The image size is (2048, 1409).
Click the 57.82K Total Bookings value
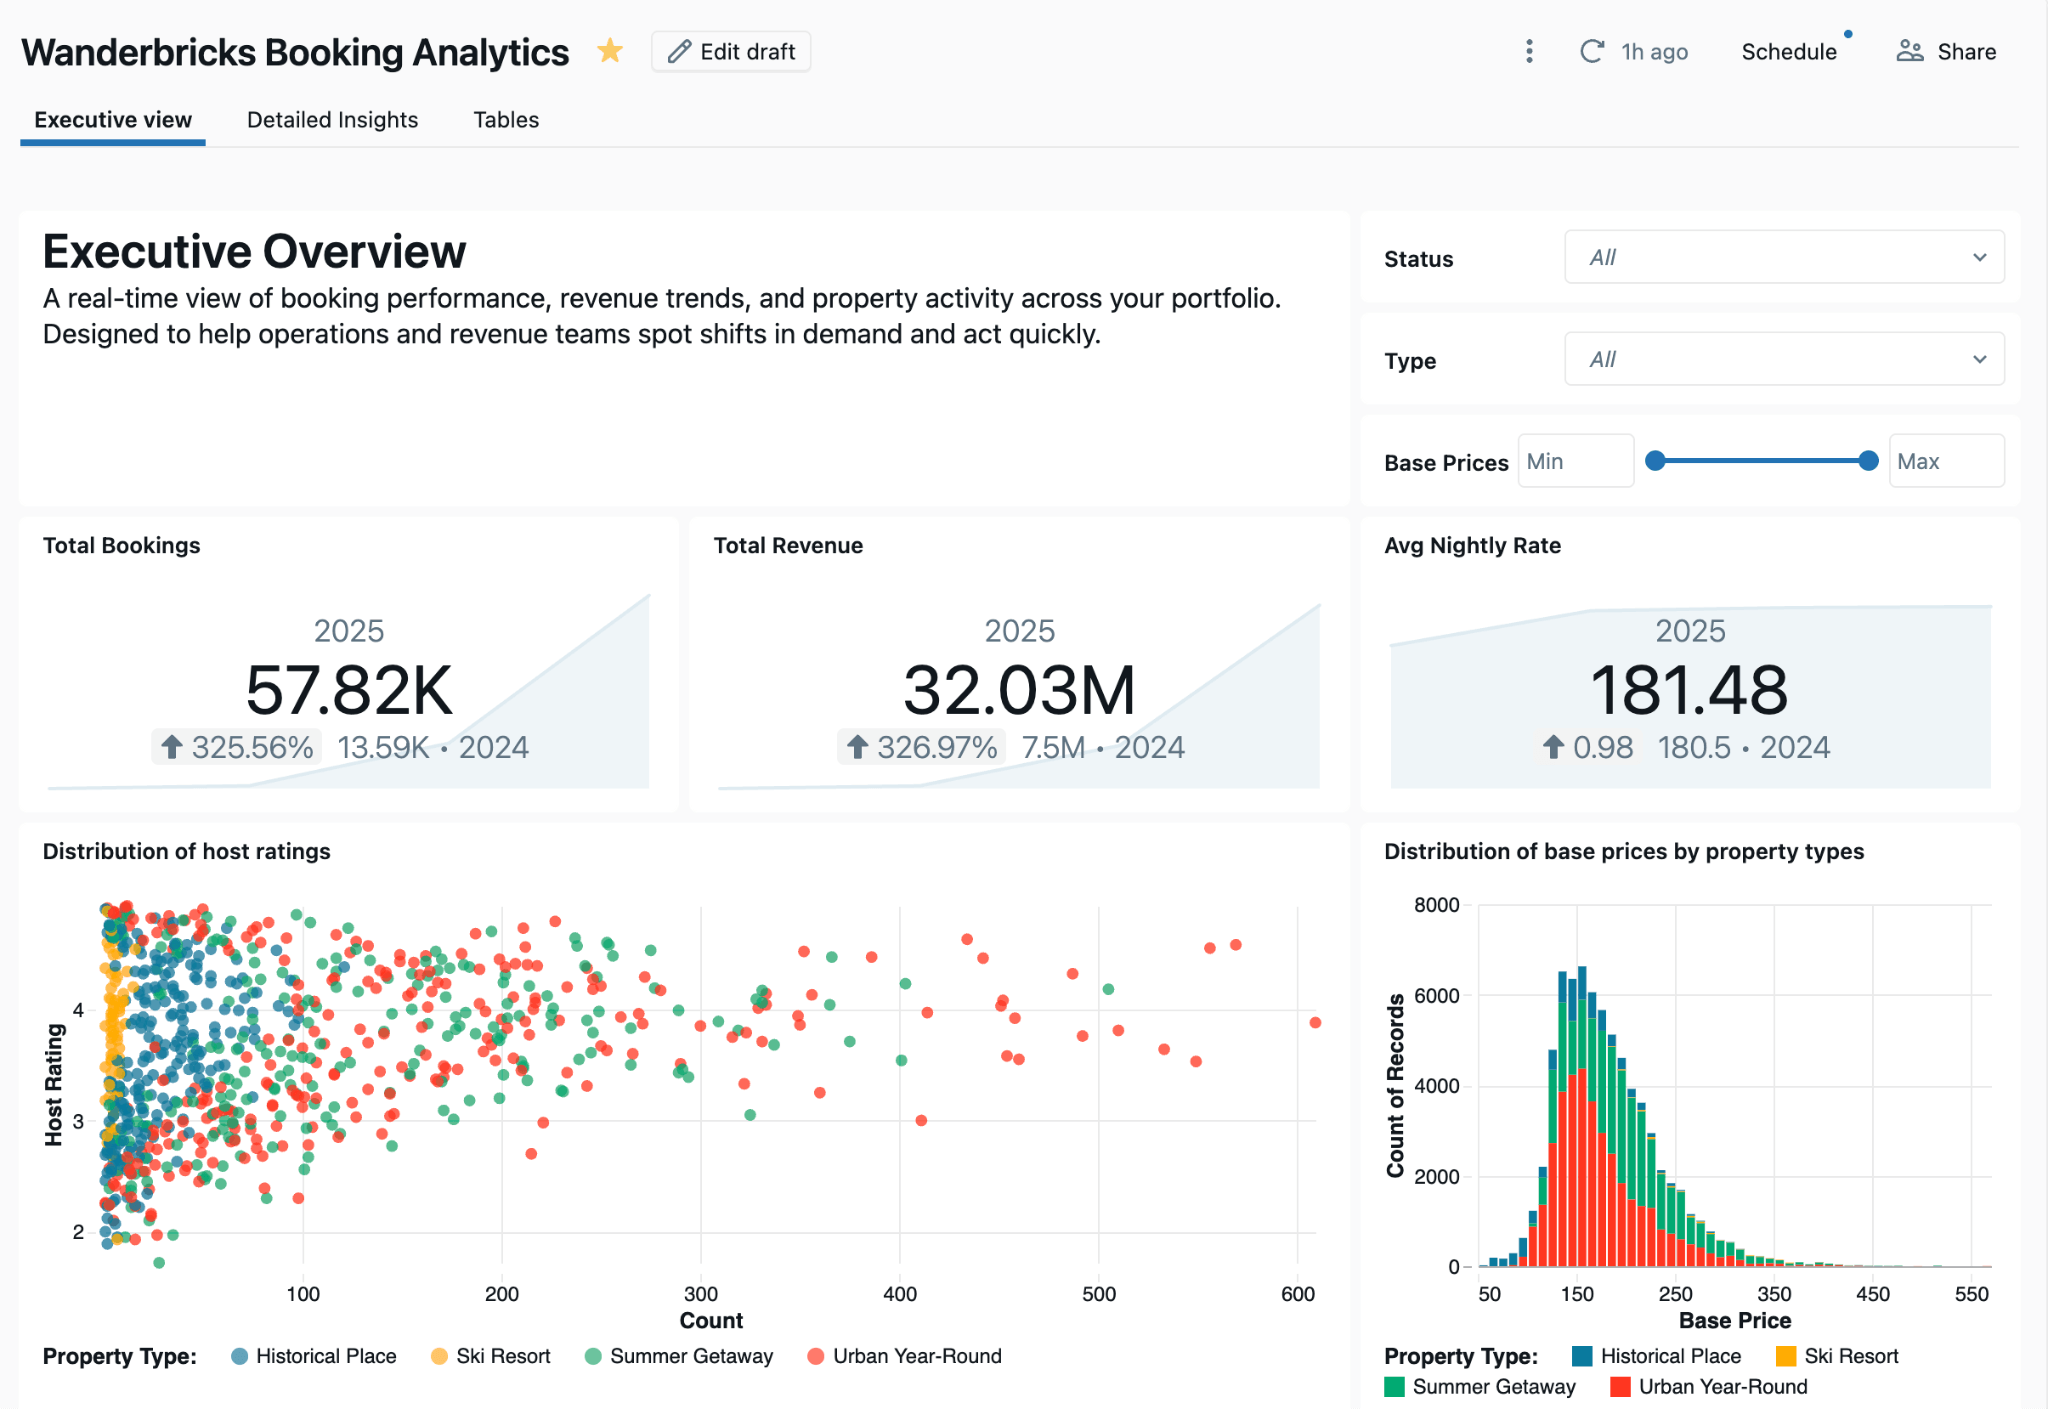(x=349, y=690)
